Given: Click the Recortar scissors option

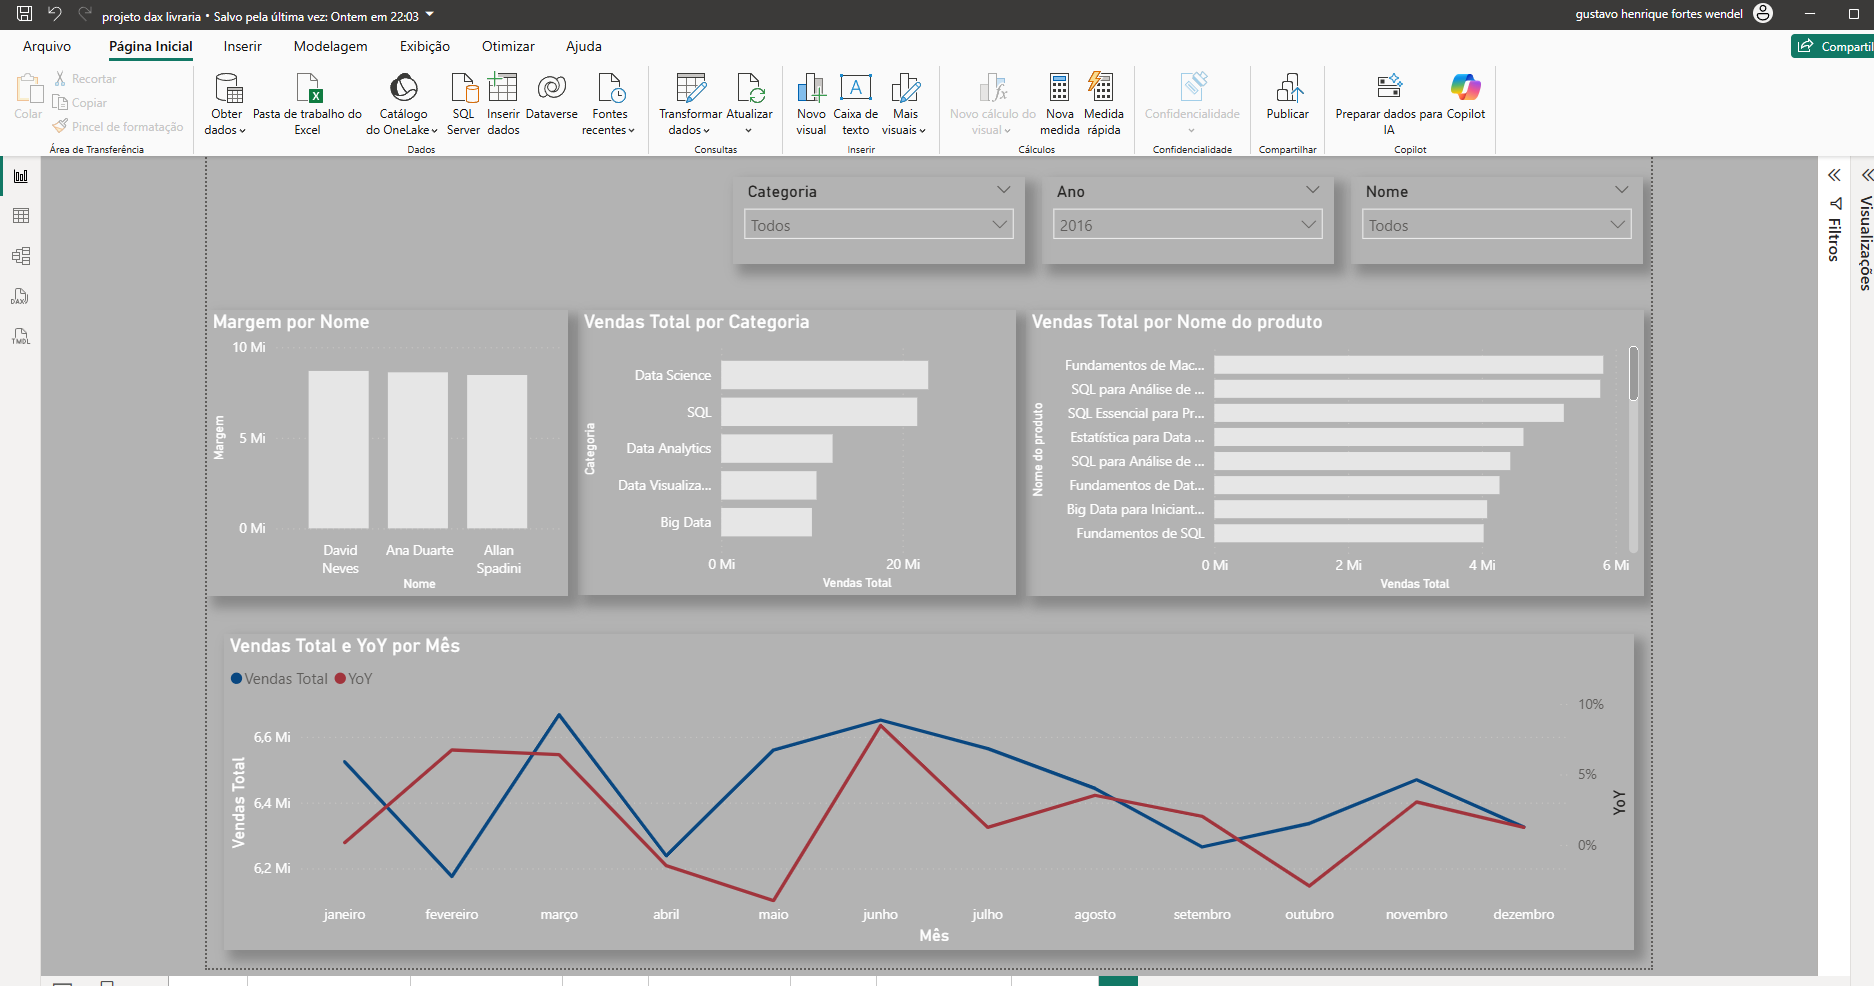Looking at the screenshot, I should click(x=85, y=79).
